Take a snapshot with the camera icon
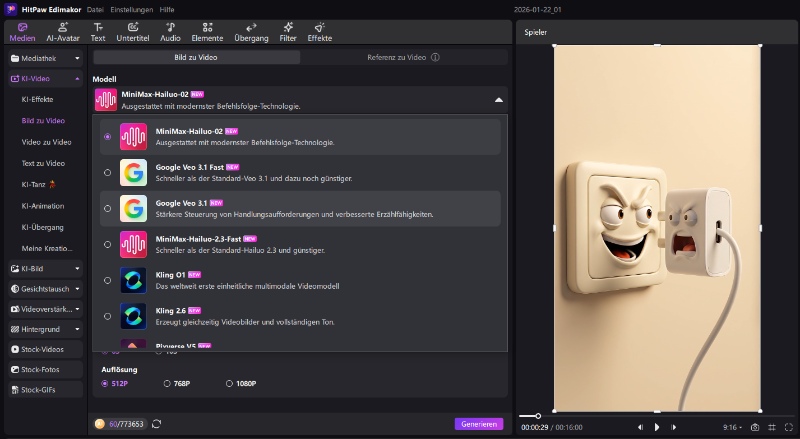Viewport: 800px width, 439px height. click(x=755, y=427)
